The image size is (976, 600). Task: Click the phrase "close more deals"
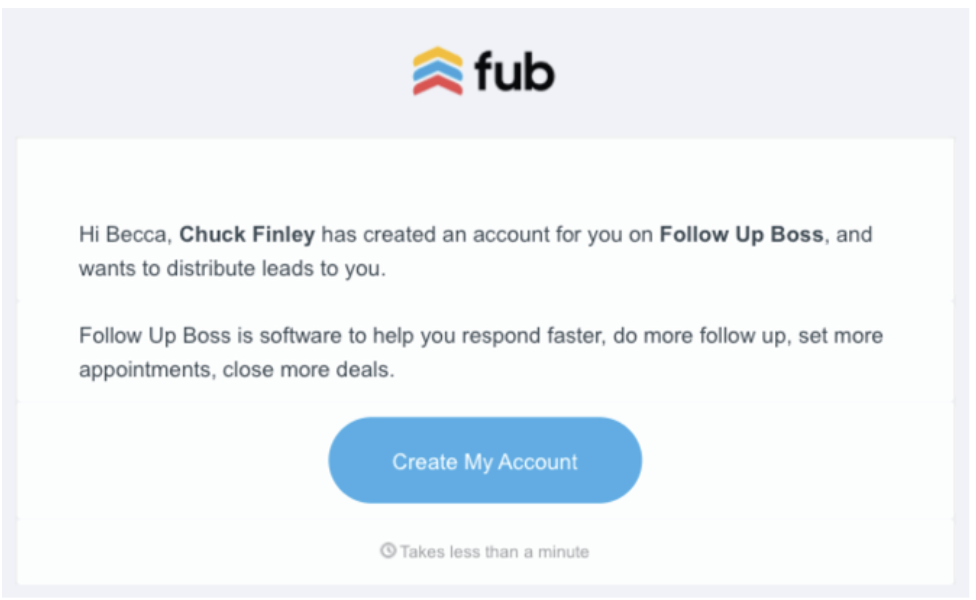[309, 368]
